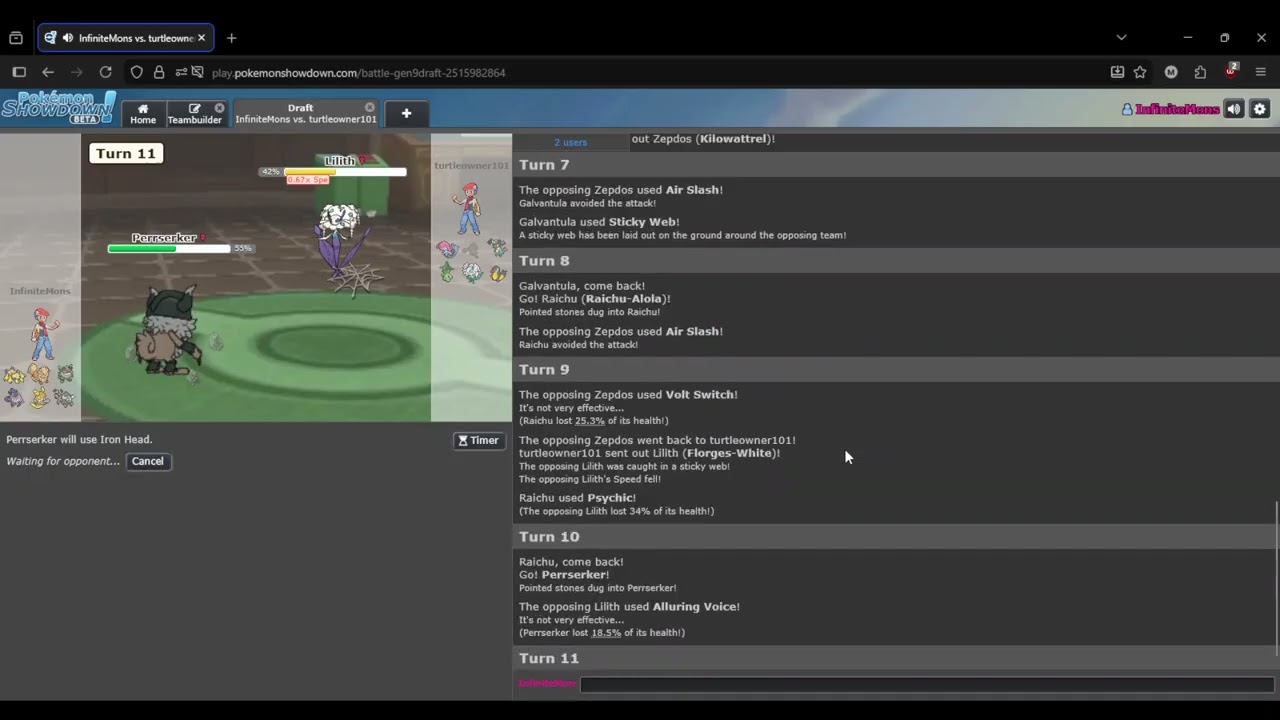Mute the browser tab audio
1280x720 pixels.
point(67,38)
